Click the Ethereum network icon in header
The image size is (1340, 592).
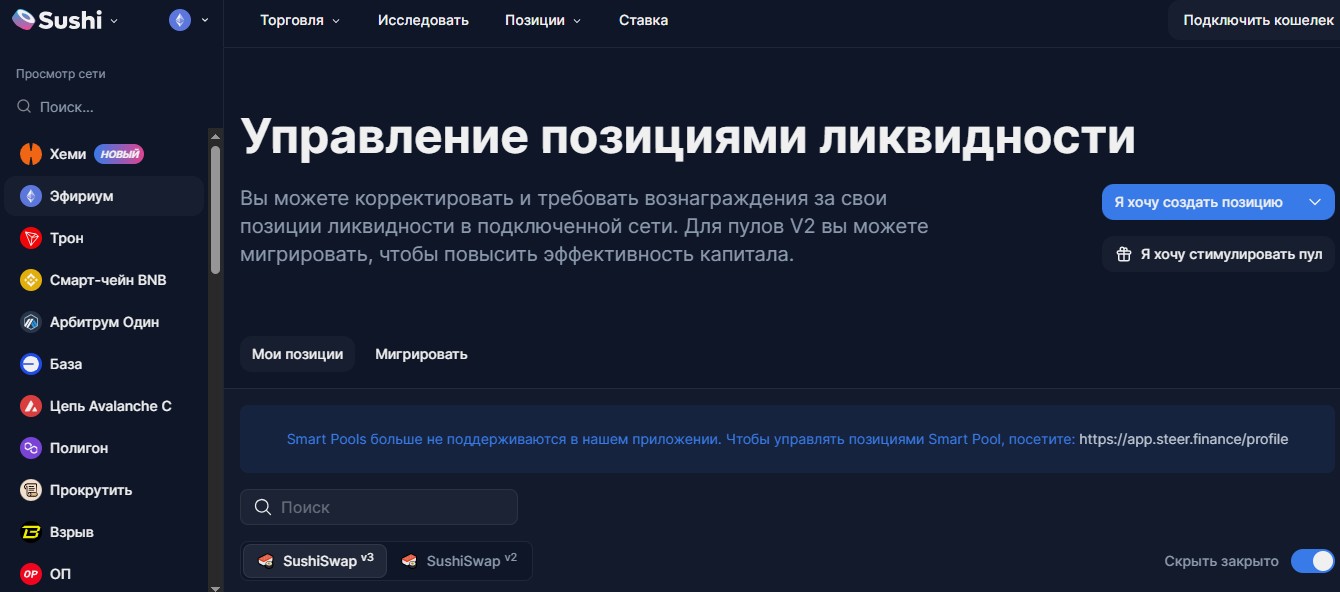(x=180, y=20)
